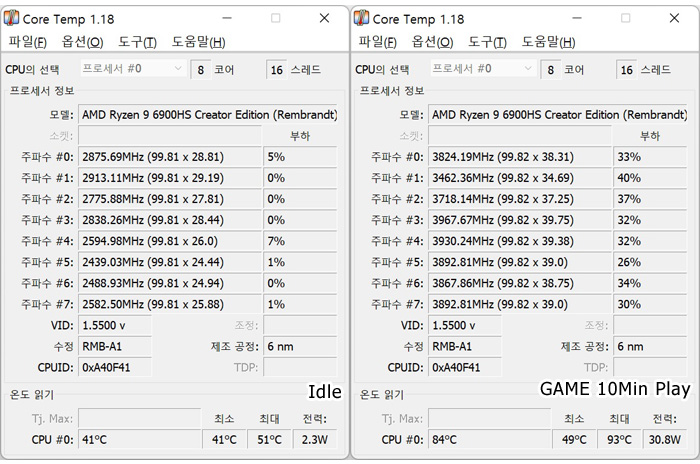Screen dimensions: 700x464
Task: Select 3867.86MHz frequency #6 value
Action: tap(520, 283)
